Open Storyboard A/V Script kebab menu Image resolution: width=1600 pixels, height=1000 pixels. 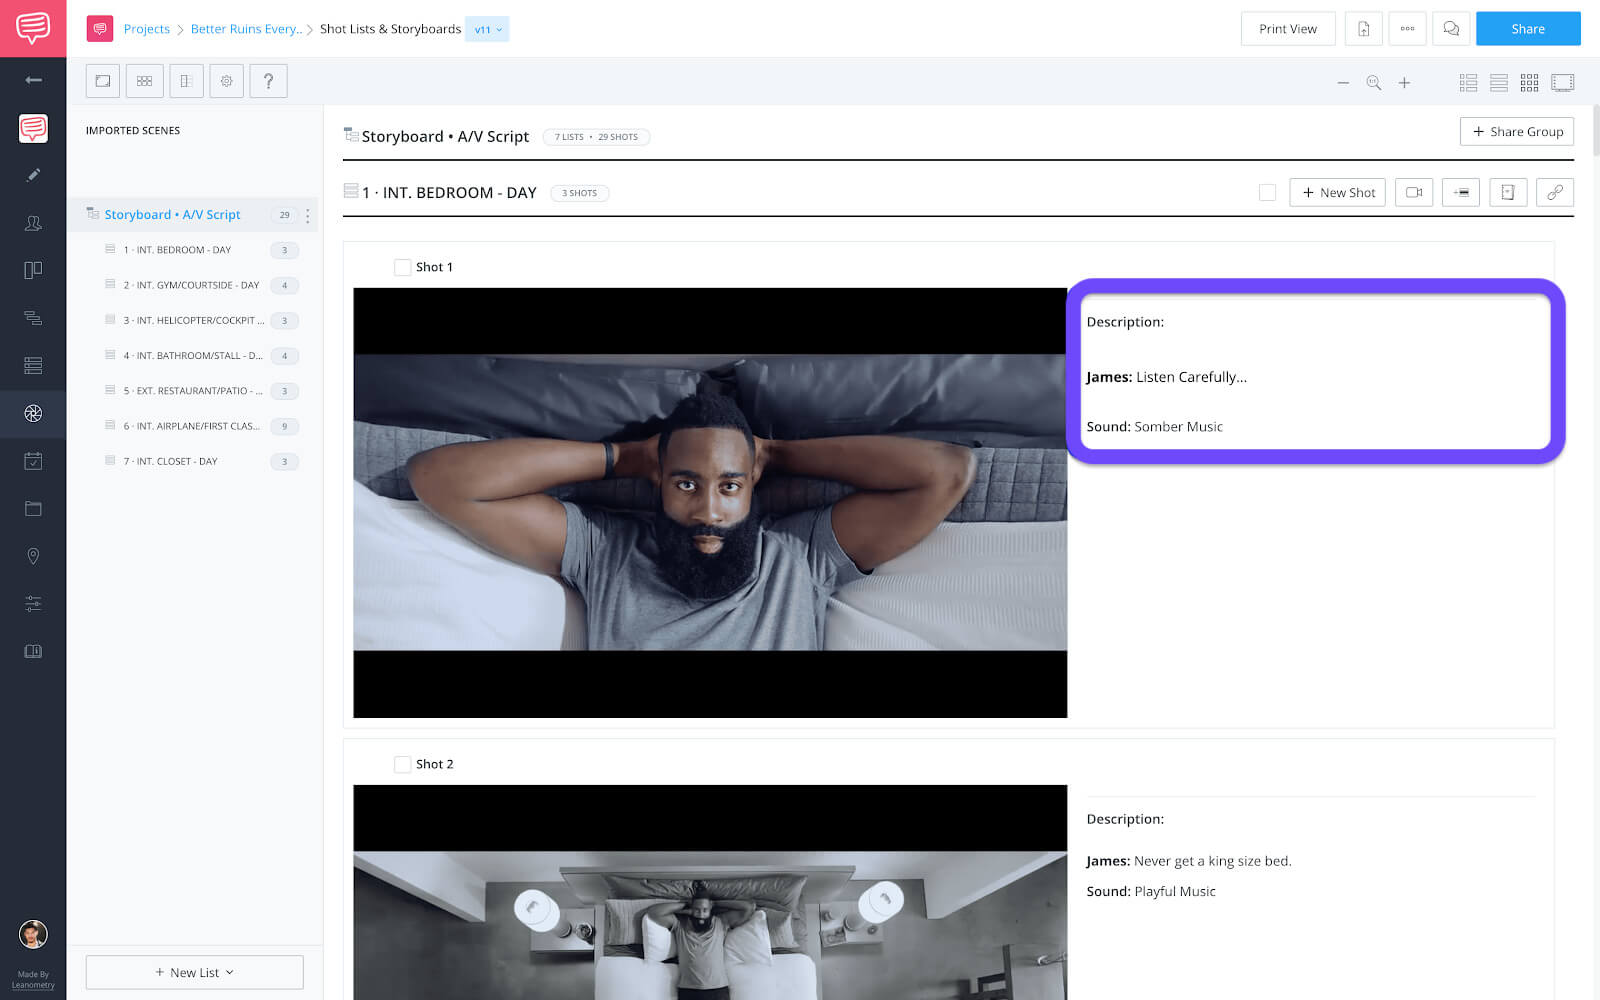(307, 215)
